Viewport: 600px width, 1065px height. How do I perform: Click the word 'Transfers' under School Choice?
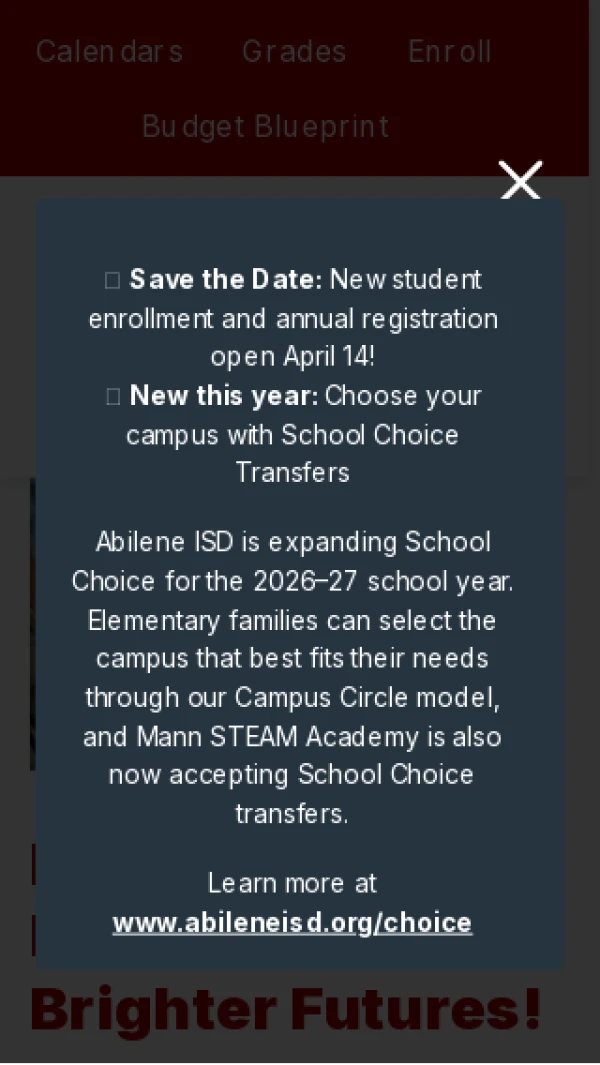[292, 472]
